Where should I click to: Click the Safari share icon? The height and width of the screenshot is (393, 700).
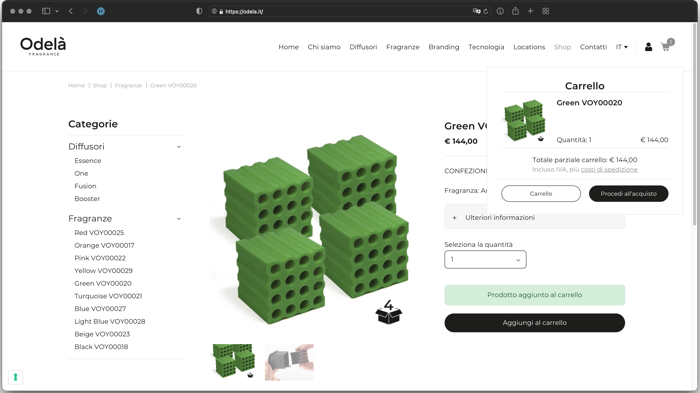pos(515,11)
